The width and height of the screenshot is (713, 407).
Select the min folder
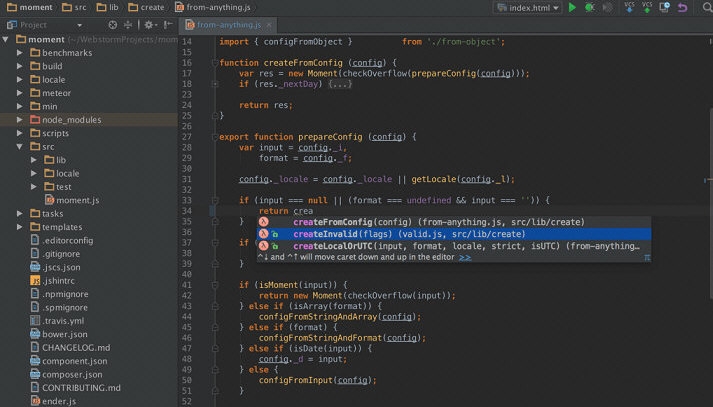[x=44, y=106]
